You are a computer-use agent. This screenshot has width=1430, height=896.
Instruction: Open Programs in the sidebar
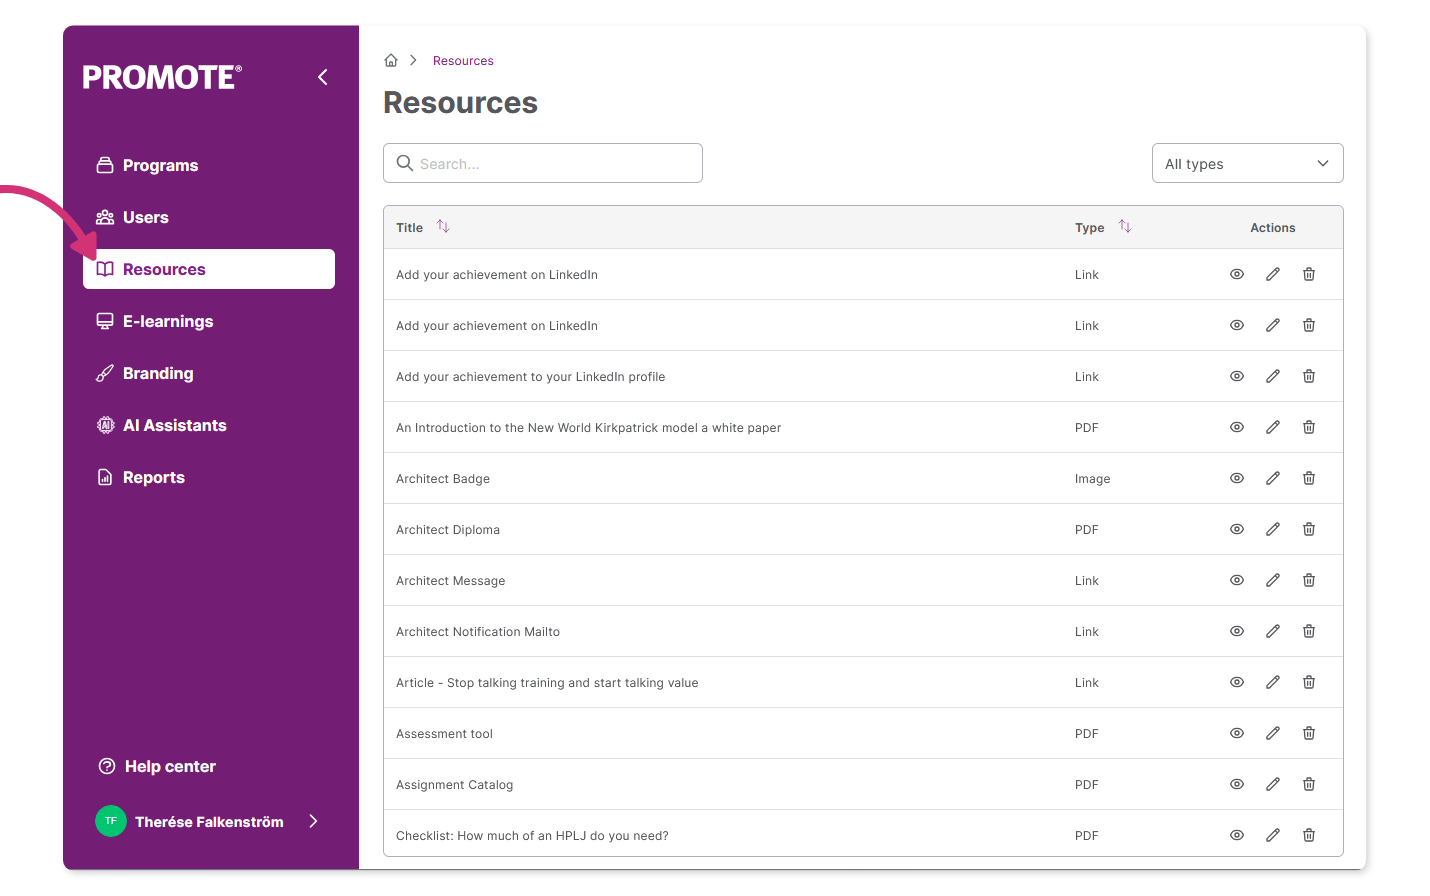[x=209, y=165]
